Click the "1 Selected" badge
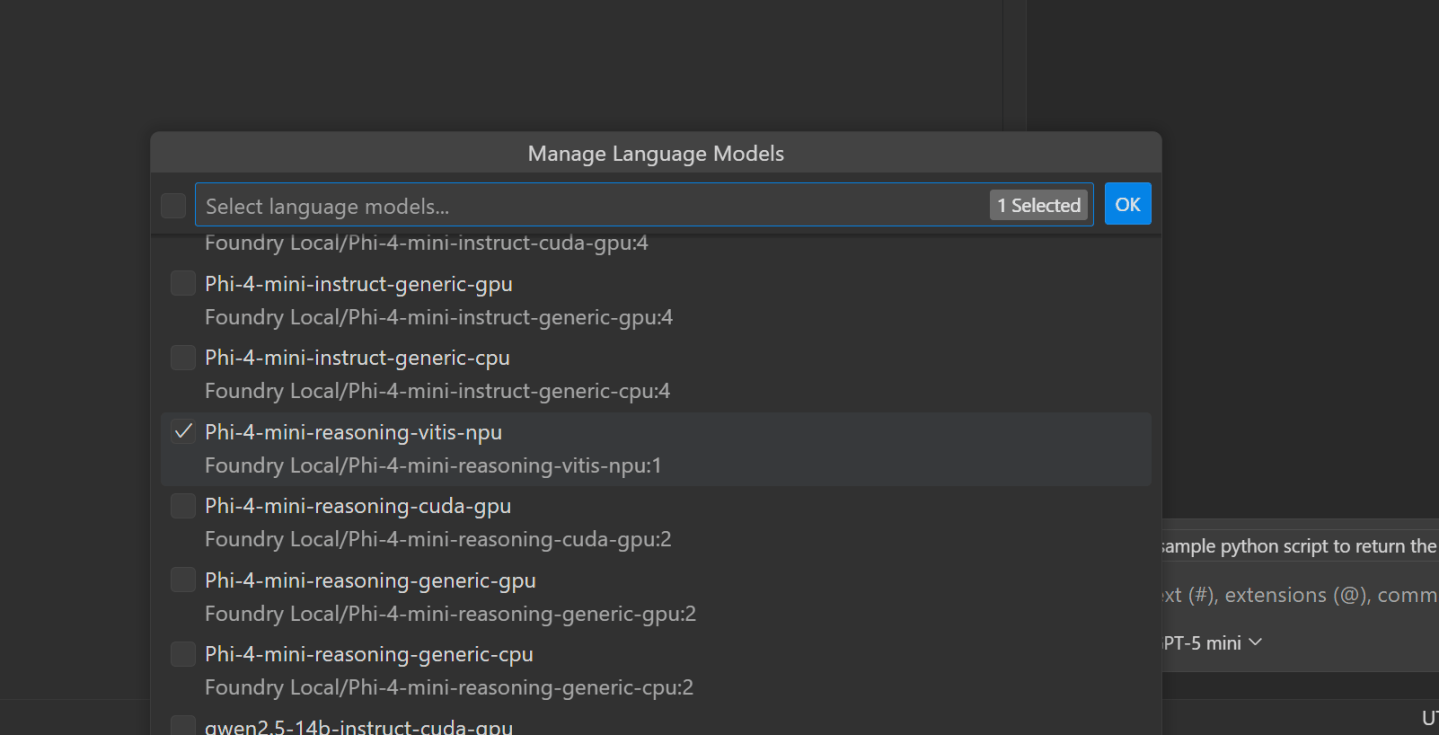The width and height of the screenshot is (1439, 735). coord(1039,205)
